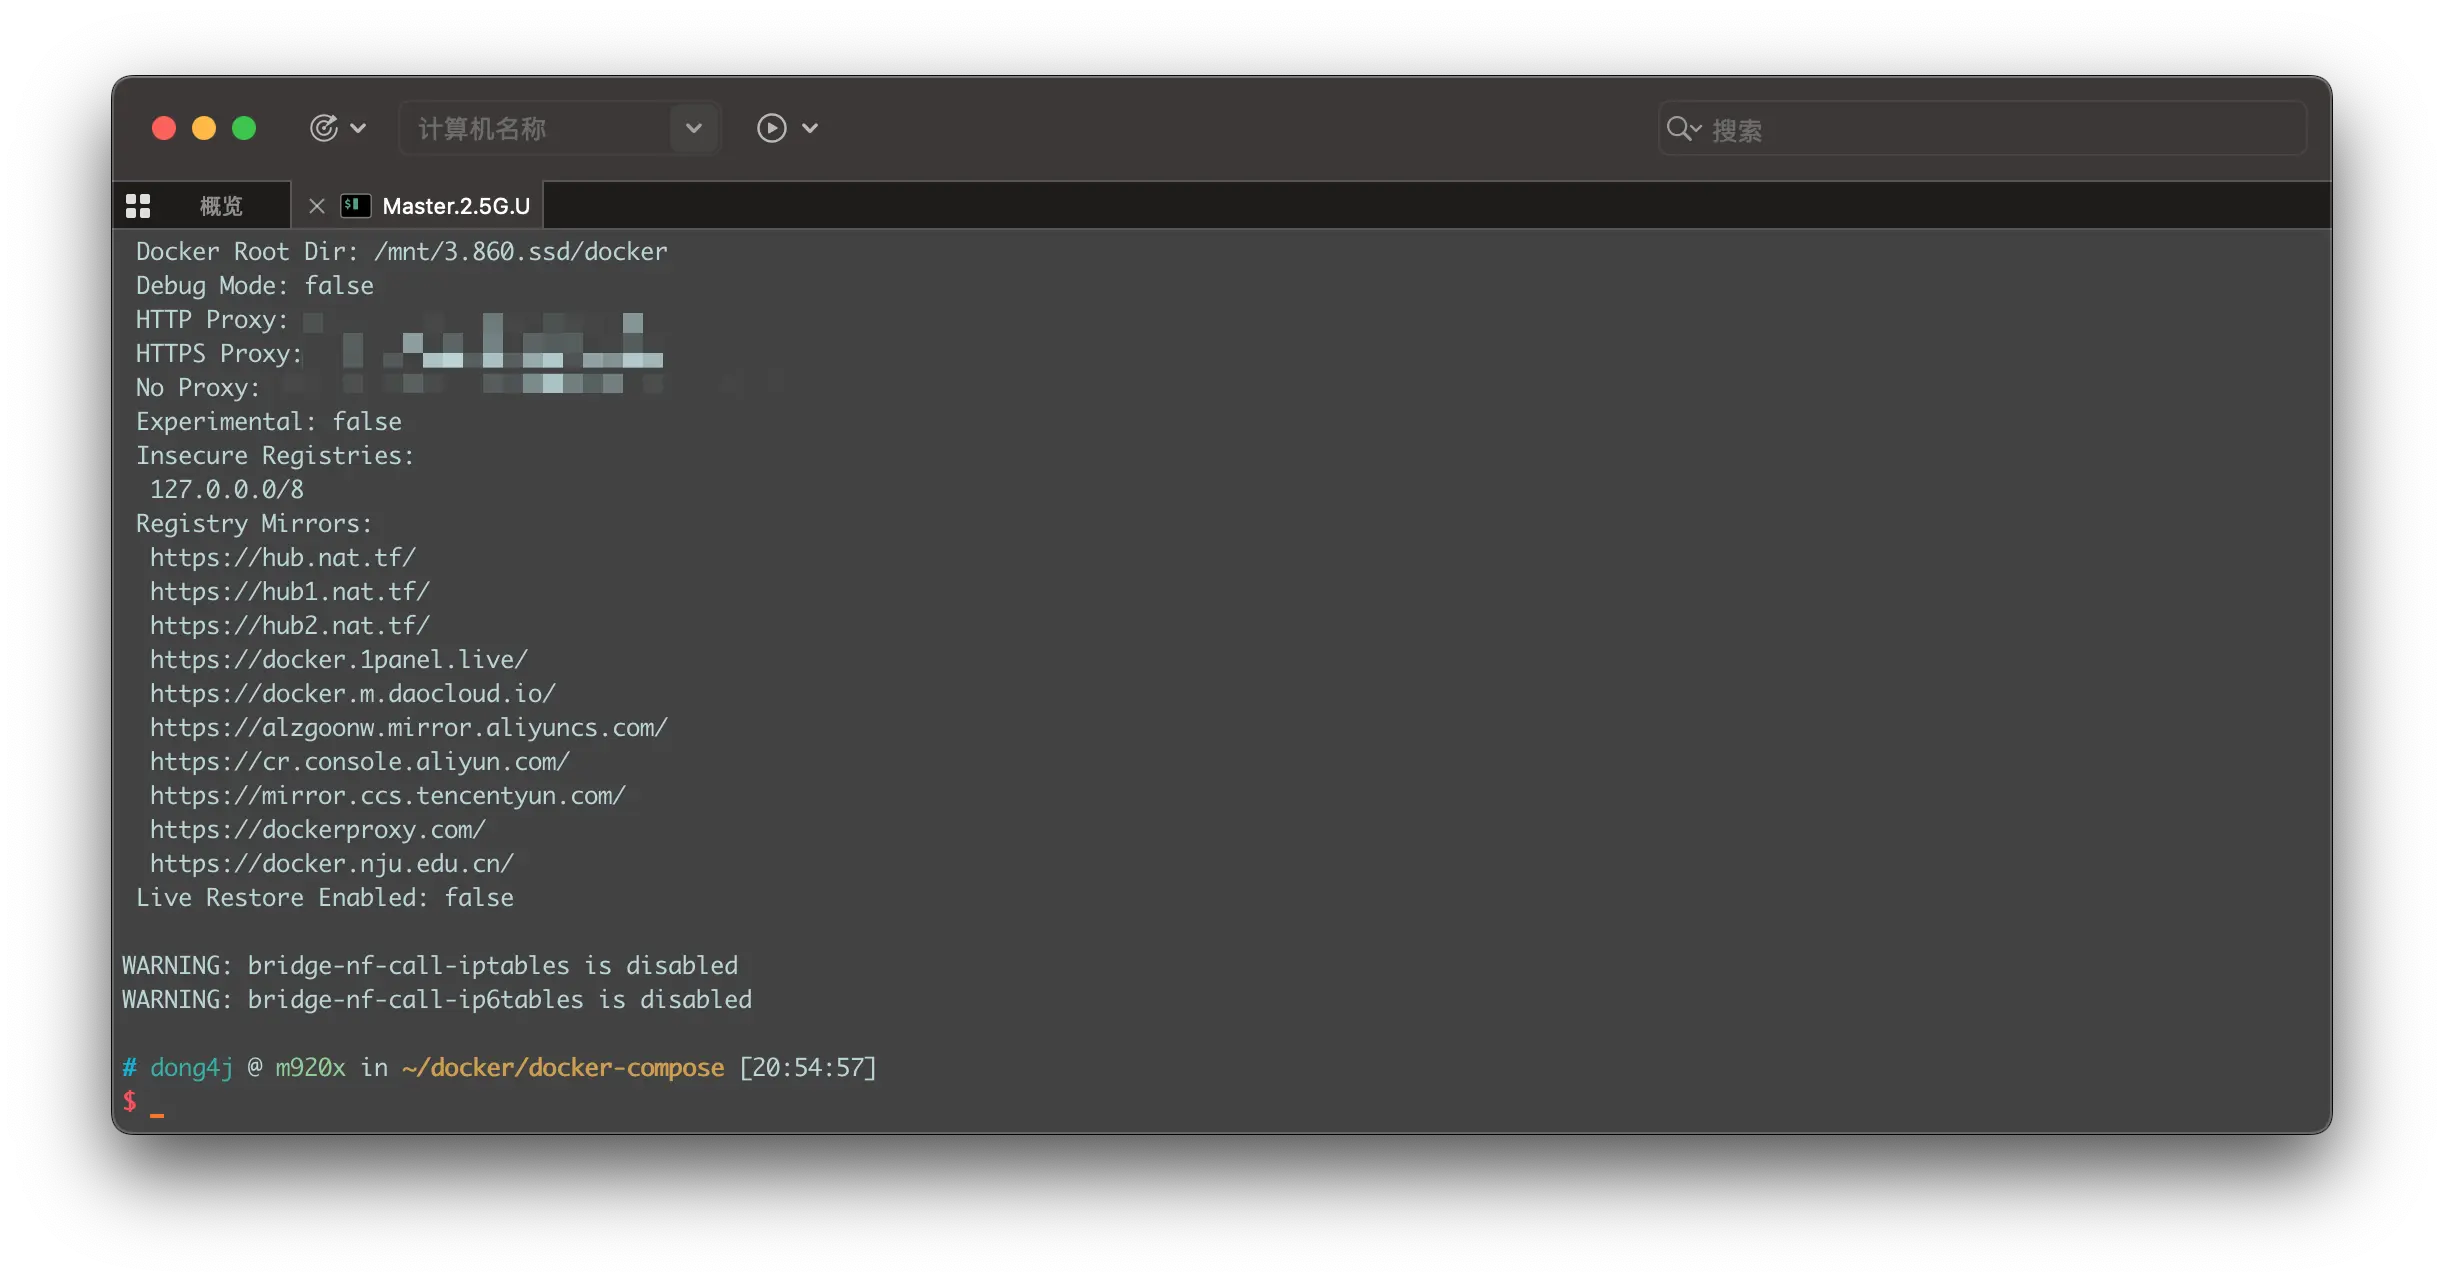
Task: Click the search magnifier icon
Action: [1679, 128]
